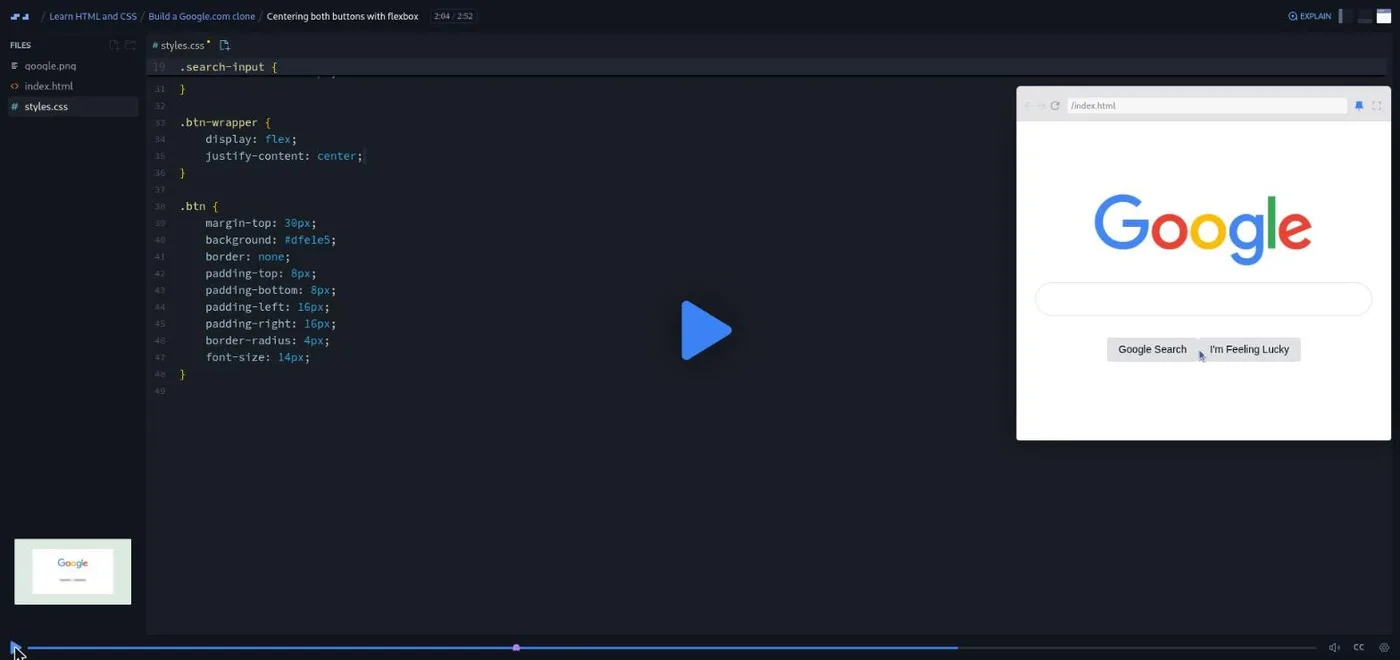Go forward in the mini browser
1400x660 pixels.
pyautogui.click(x=1041, y=105)
